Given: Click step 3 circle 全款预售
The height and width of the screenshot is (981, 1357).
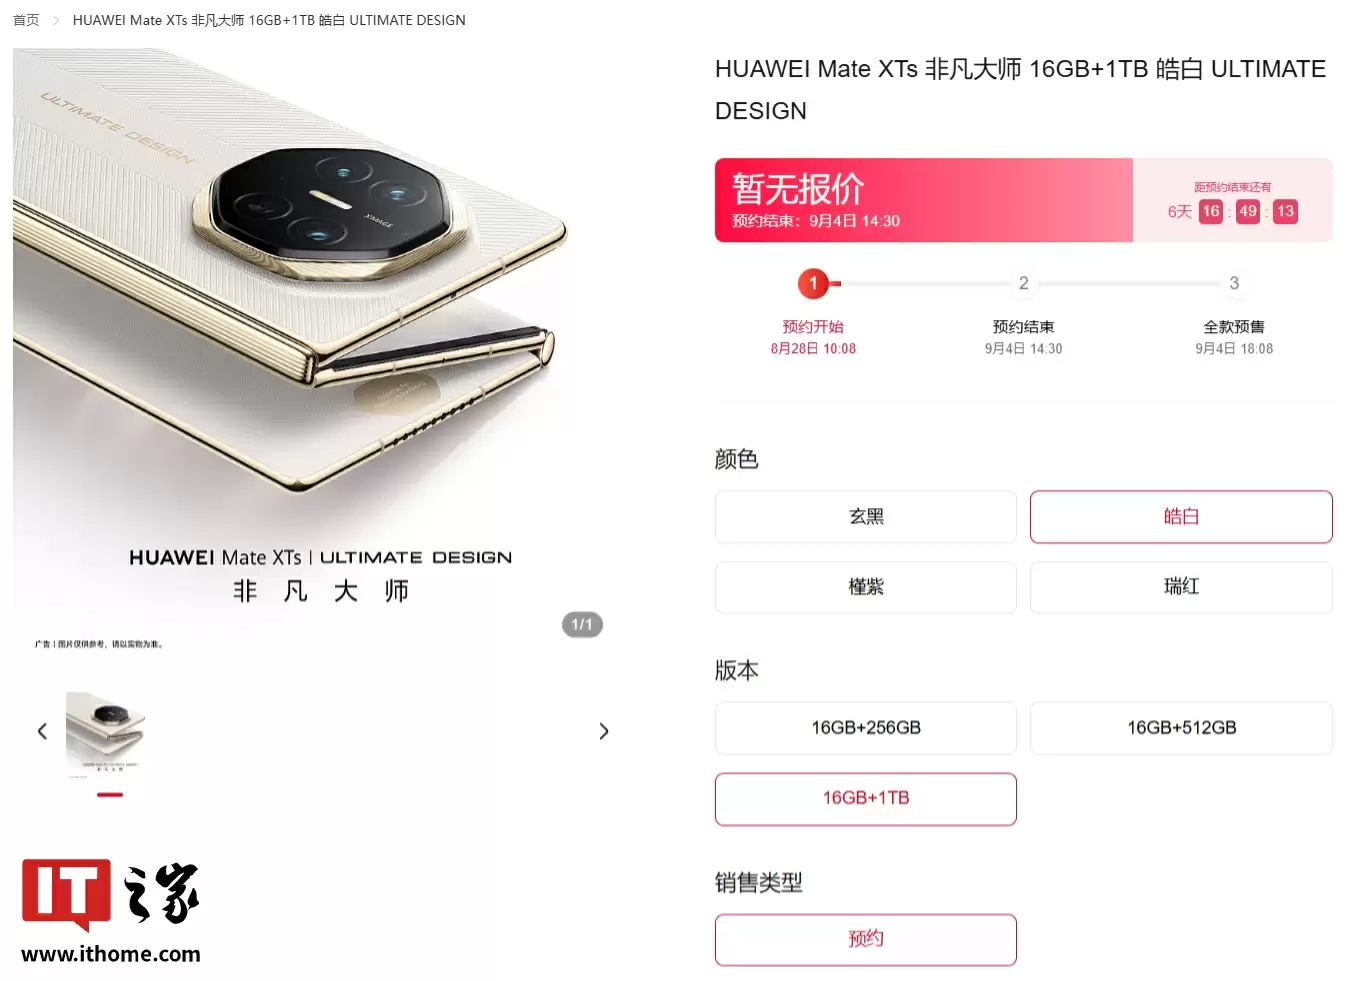Looking at the screenshot, I should point(1234,283).
